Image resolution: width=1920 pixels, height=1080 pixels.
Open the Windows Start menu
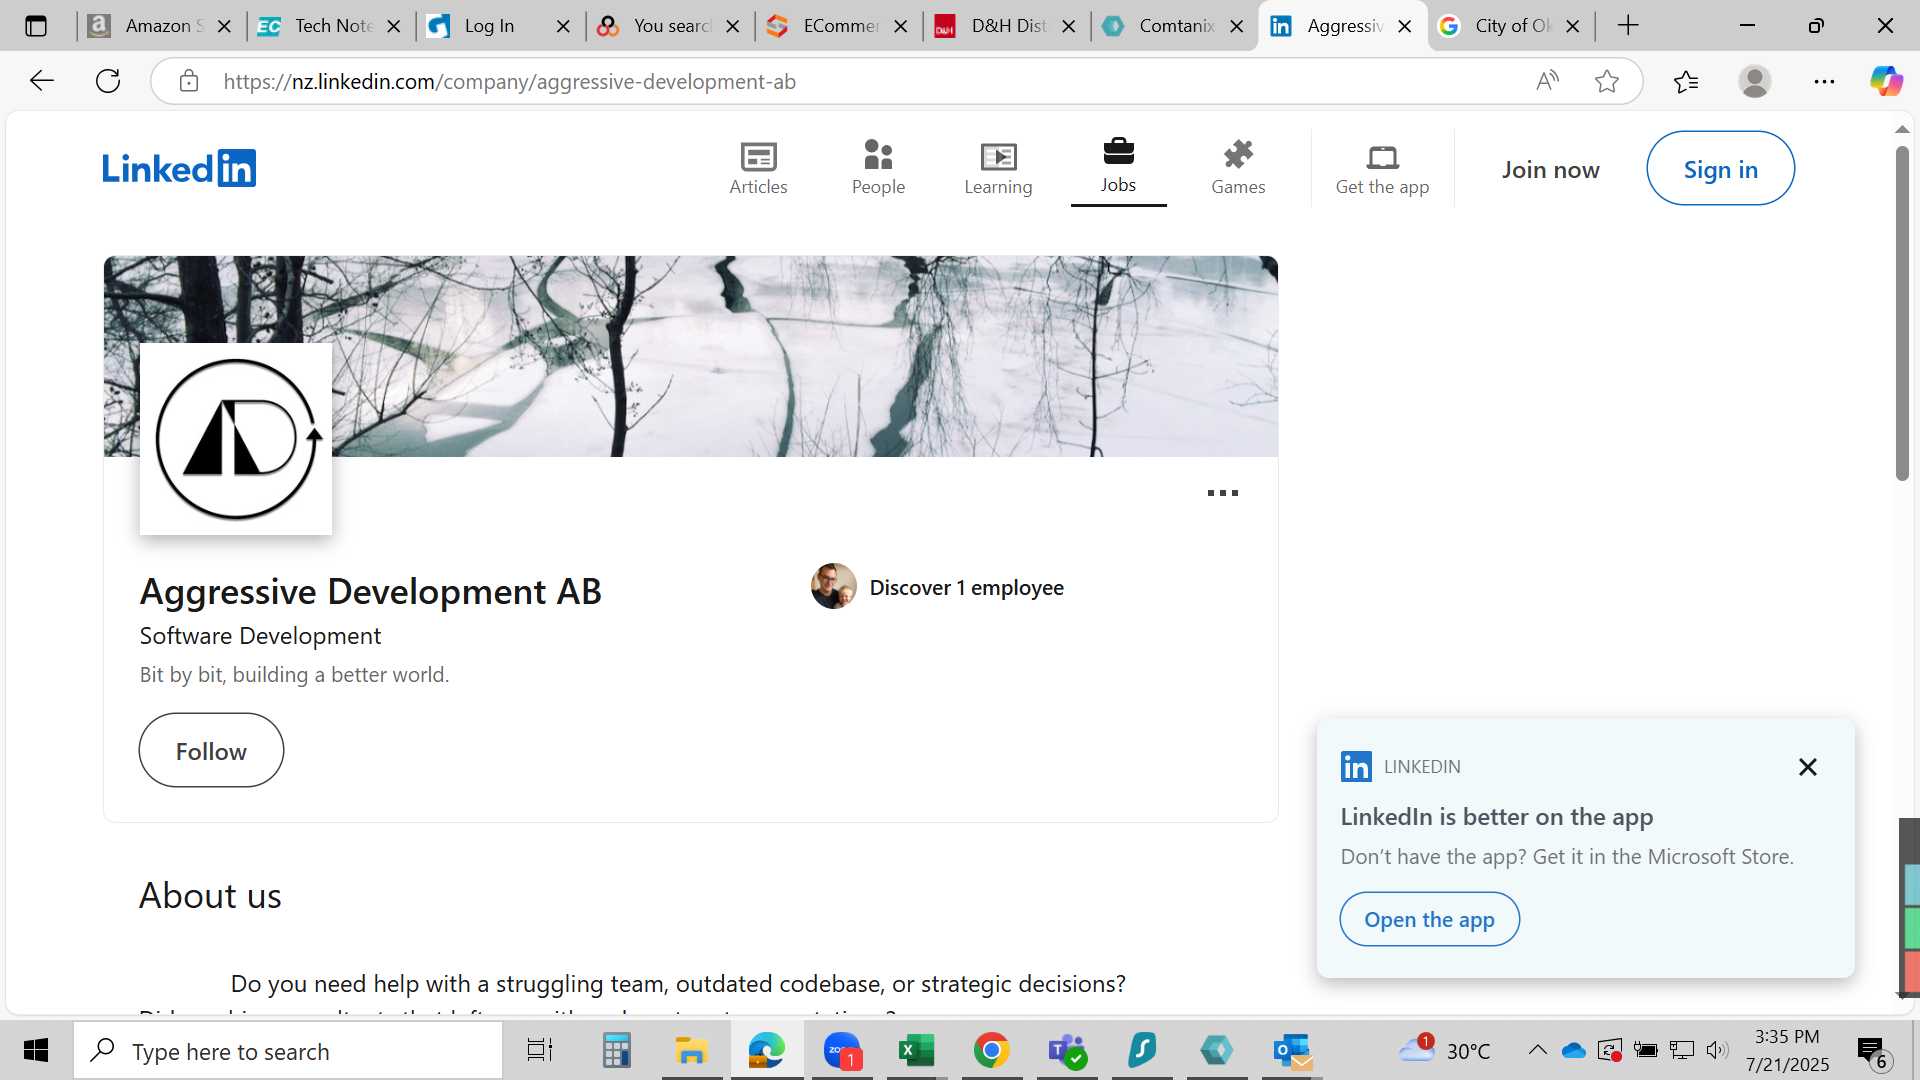tap(36, 1050)
